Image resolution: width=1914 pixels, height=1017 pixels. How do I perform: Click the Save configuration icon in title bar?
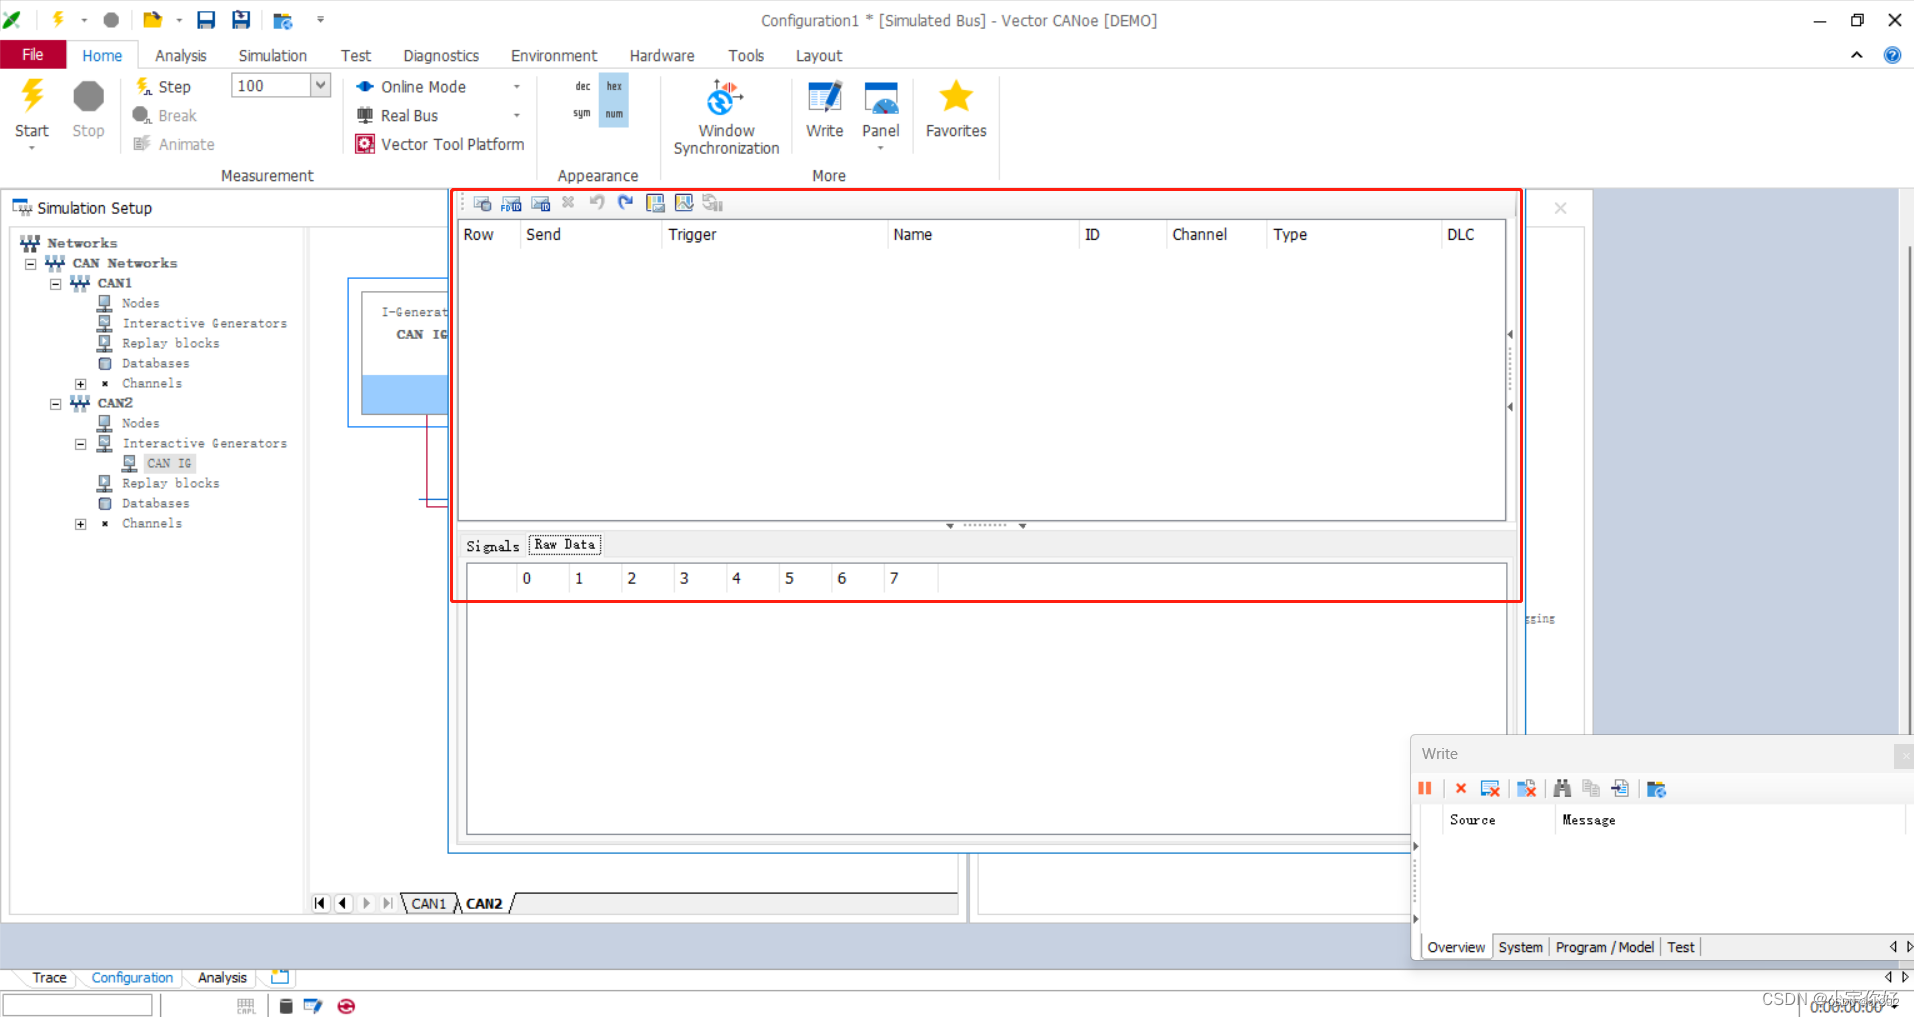click(206, 19)
